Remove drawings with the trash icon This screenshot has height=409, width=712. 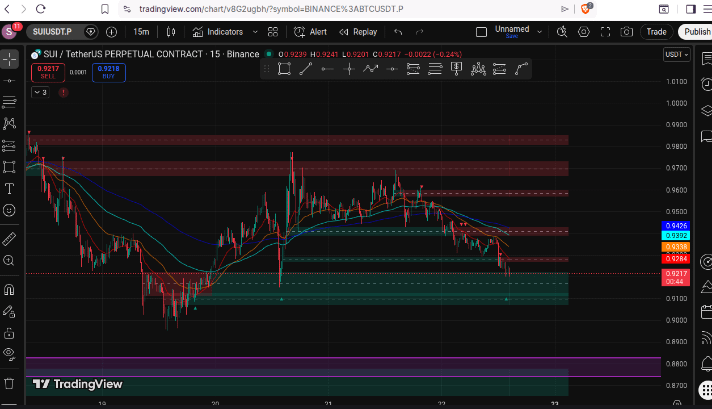[x=9, y=384]
